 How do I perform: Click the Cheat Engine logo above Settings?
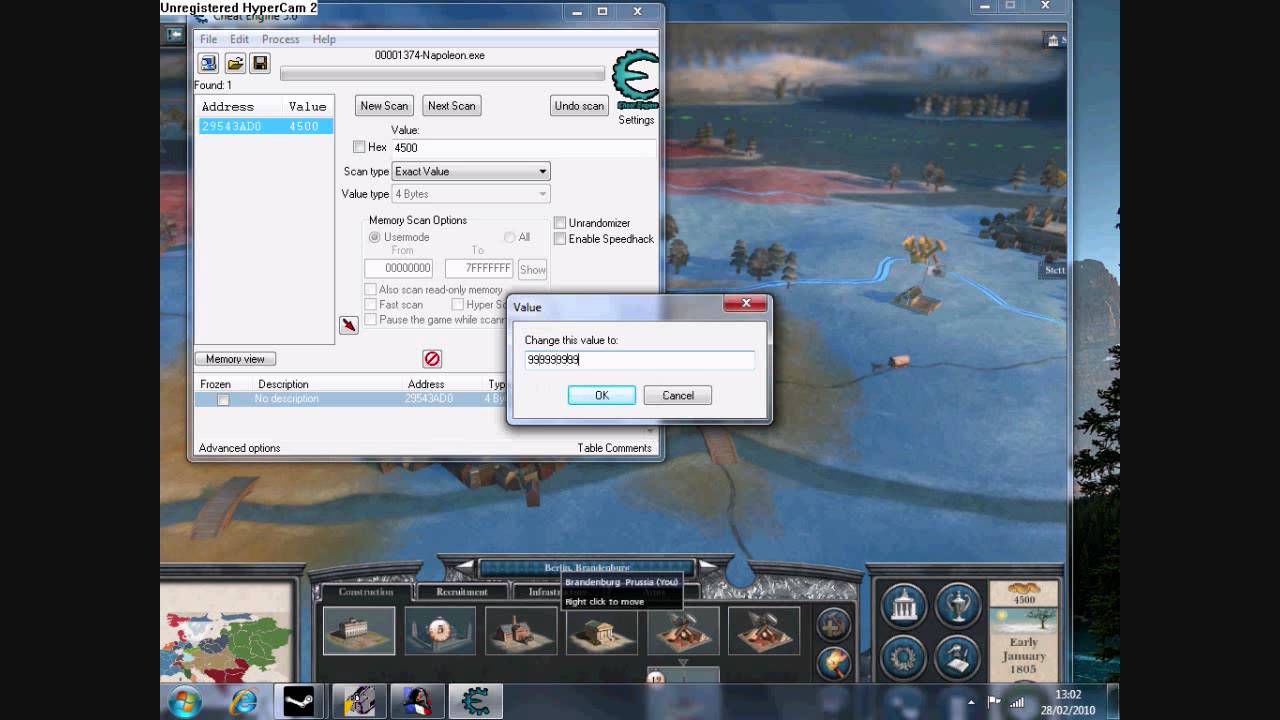(x=635, y=80)
